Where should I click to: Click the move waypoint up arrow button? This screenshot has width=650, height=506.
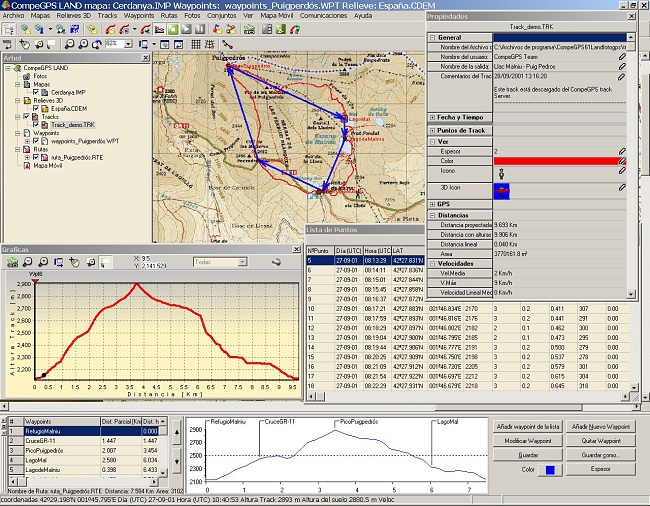[x=177, y=433]
